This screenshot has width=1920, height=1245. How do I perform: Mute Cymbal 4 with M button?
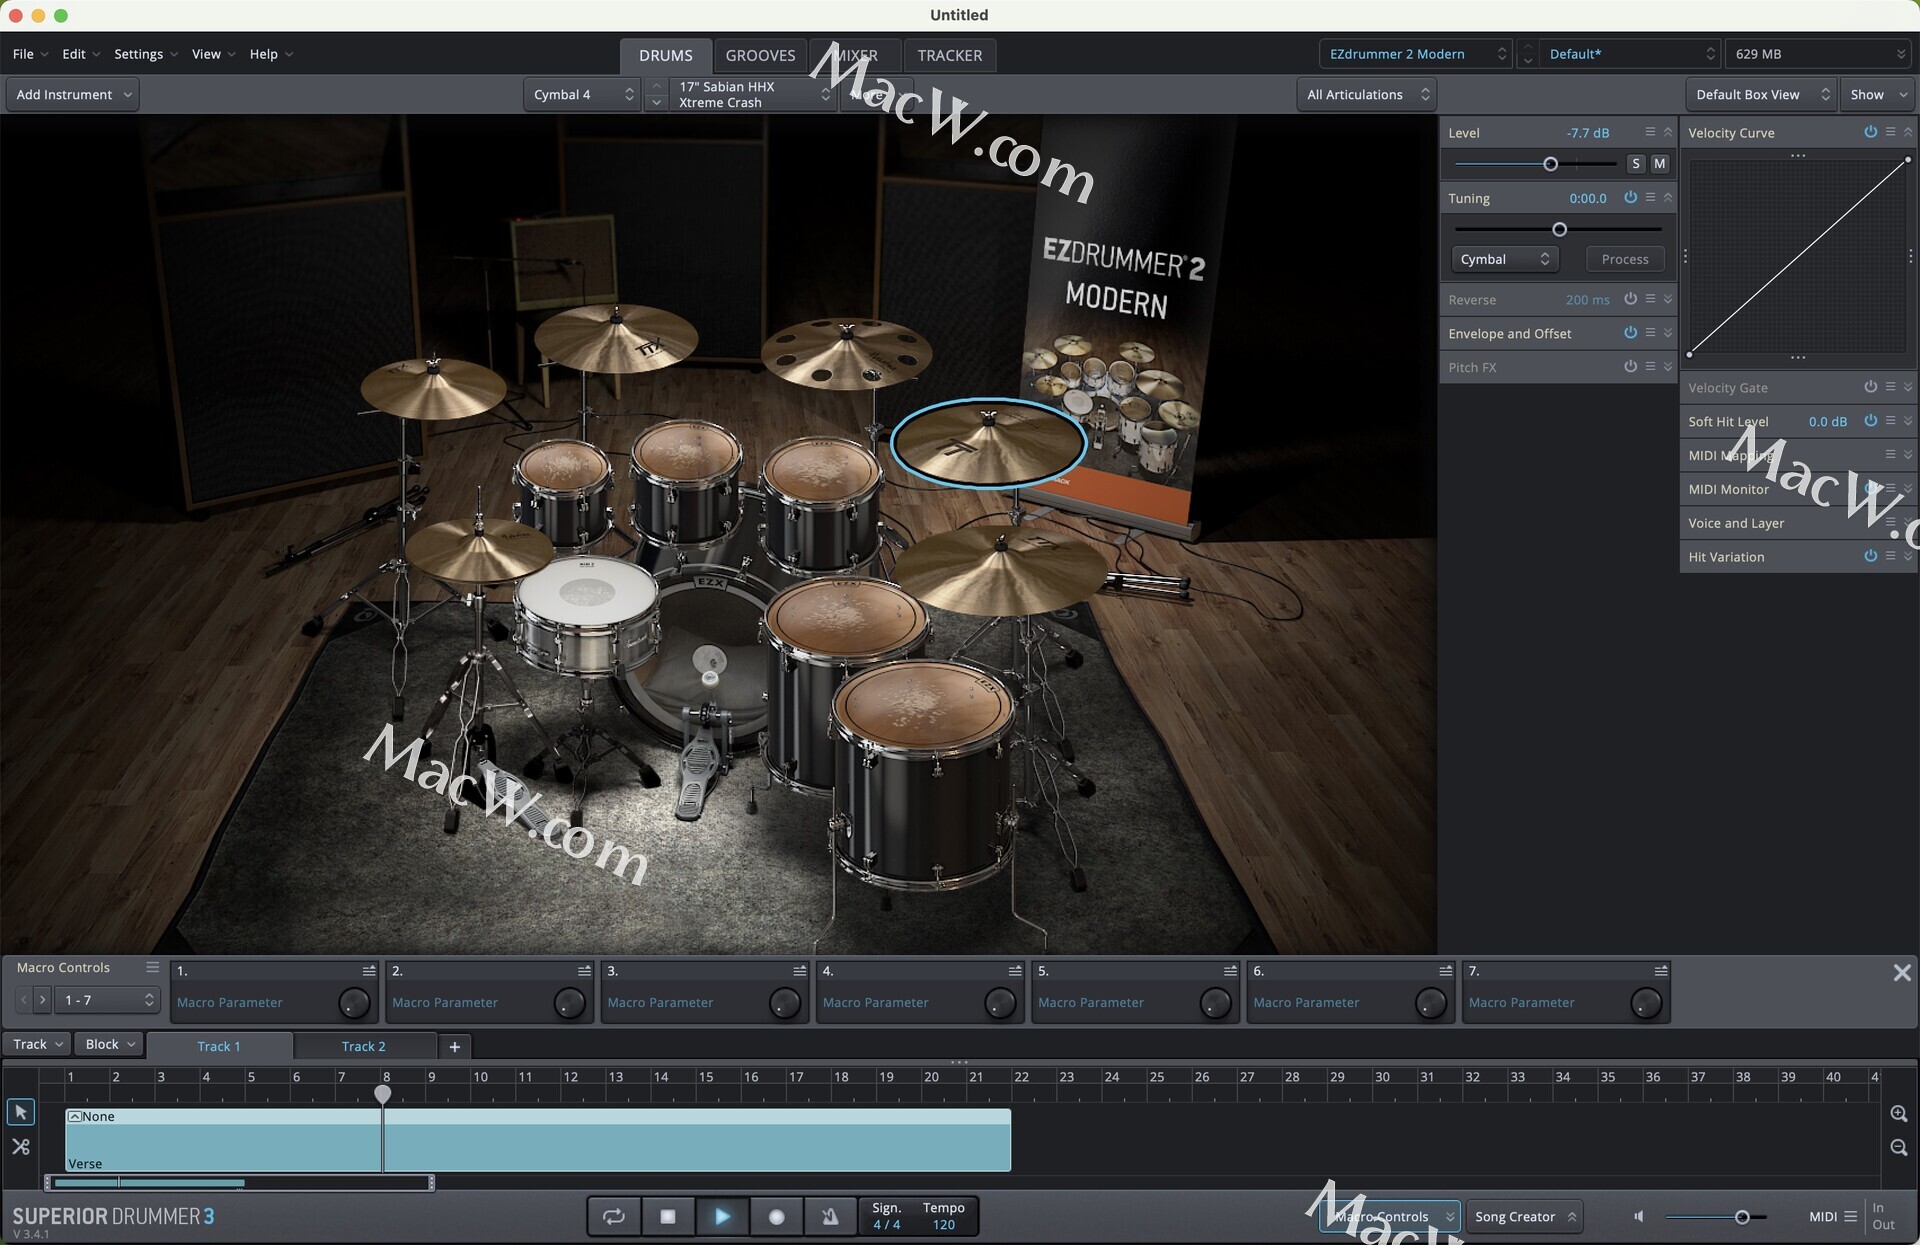(x=1660, y=163)
